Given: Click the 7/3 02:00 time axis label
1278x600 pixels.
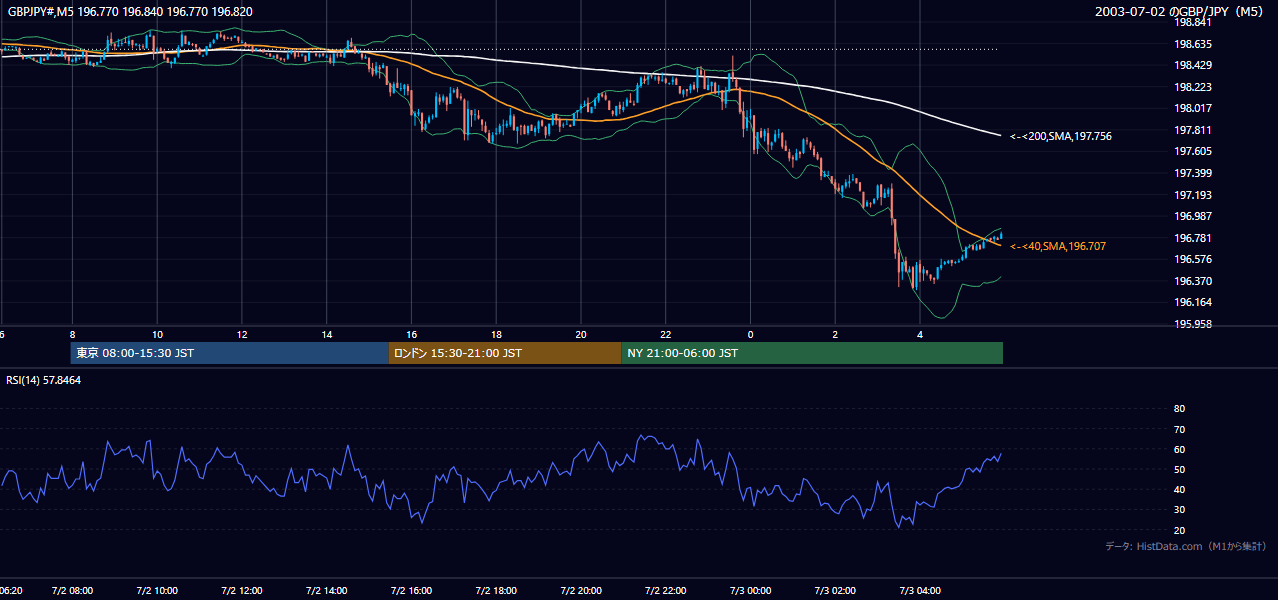Looking at the screenshot, I should (835, 591).
